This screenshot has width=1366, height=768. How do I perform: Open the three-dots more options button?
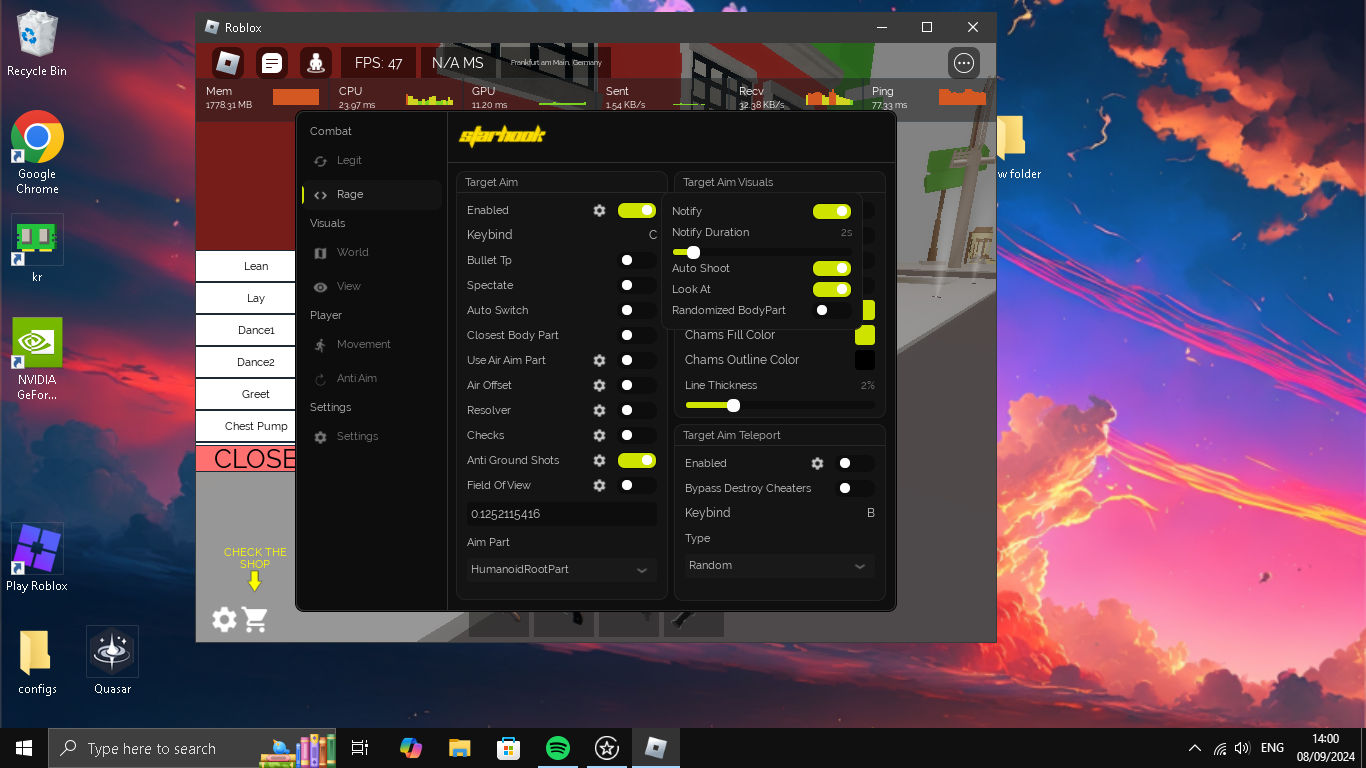[x=964, y=63]
